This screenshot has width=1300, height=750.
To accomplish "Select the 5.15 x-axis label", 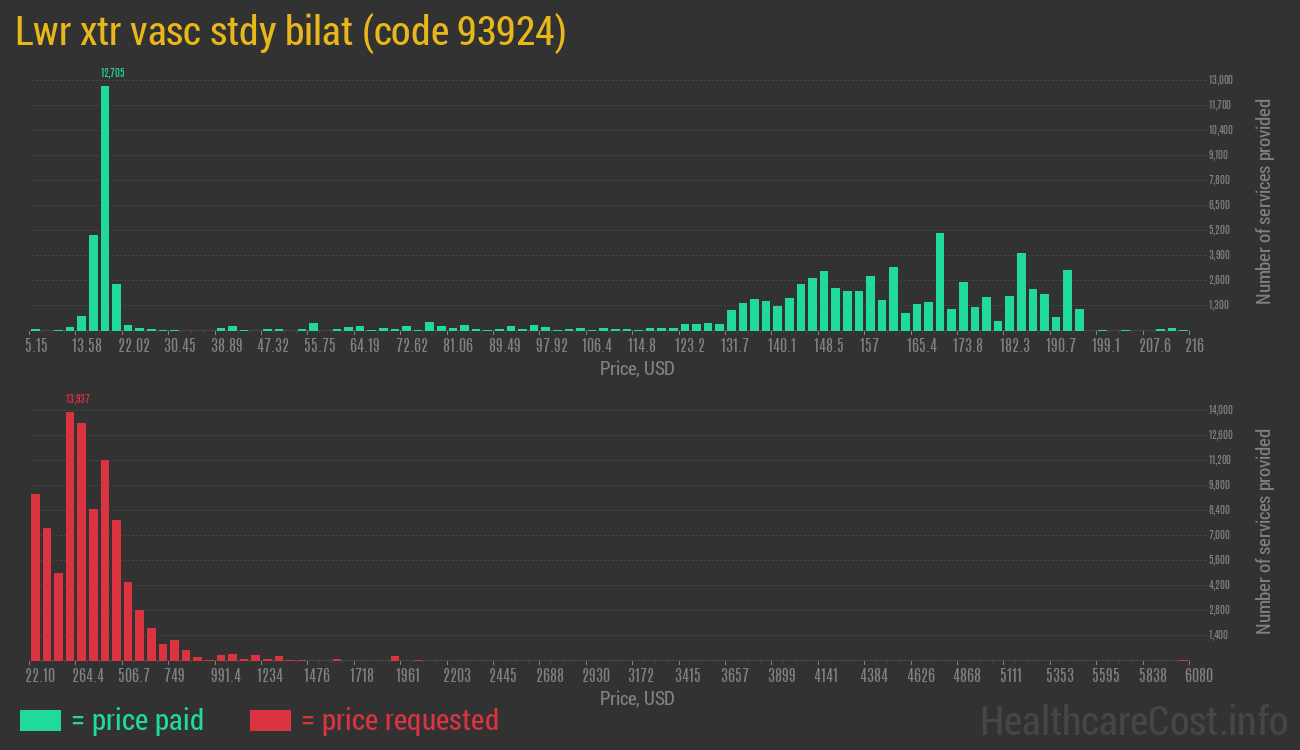I will click(x=37, y=345).
